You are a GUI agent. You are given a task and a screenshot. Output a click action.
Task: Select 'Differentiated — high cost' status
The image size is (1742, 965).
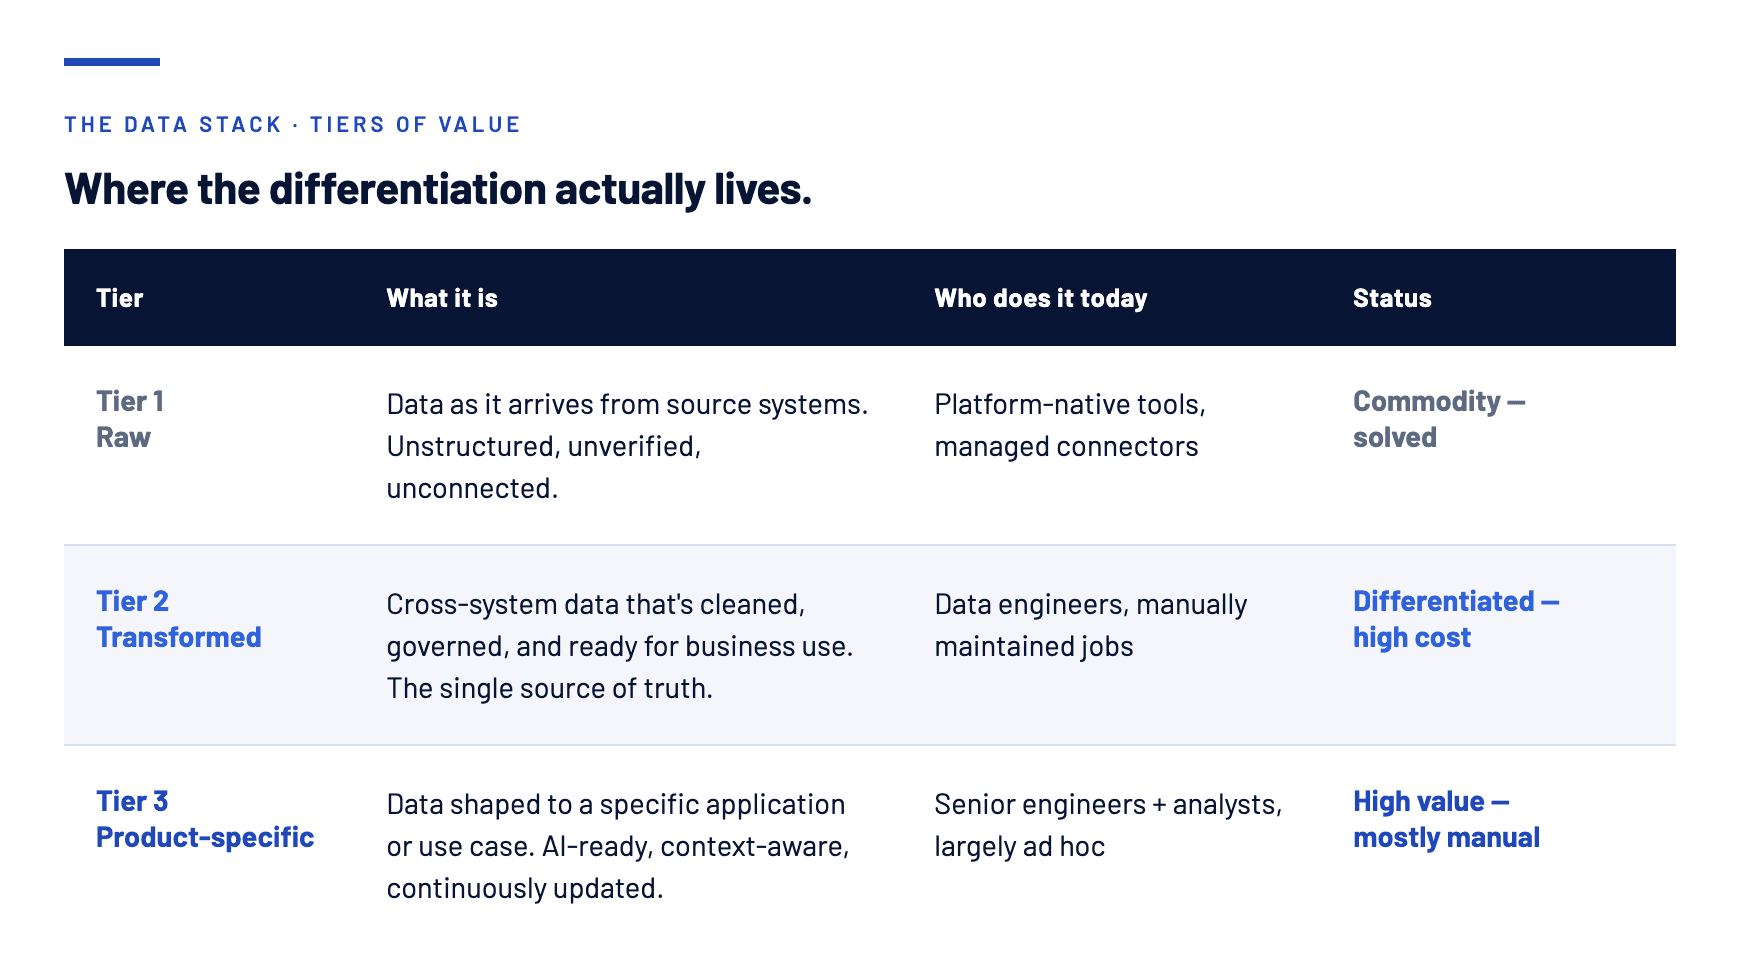[x=1456, y=619]
